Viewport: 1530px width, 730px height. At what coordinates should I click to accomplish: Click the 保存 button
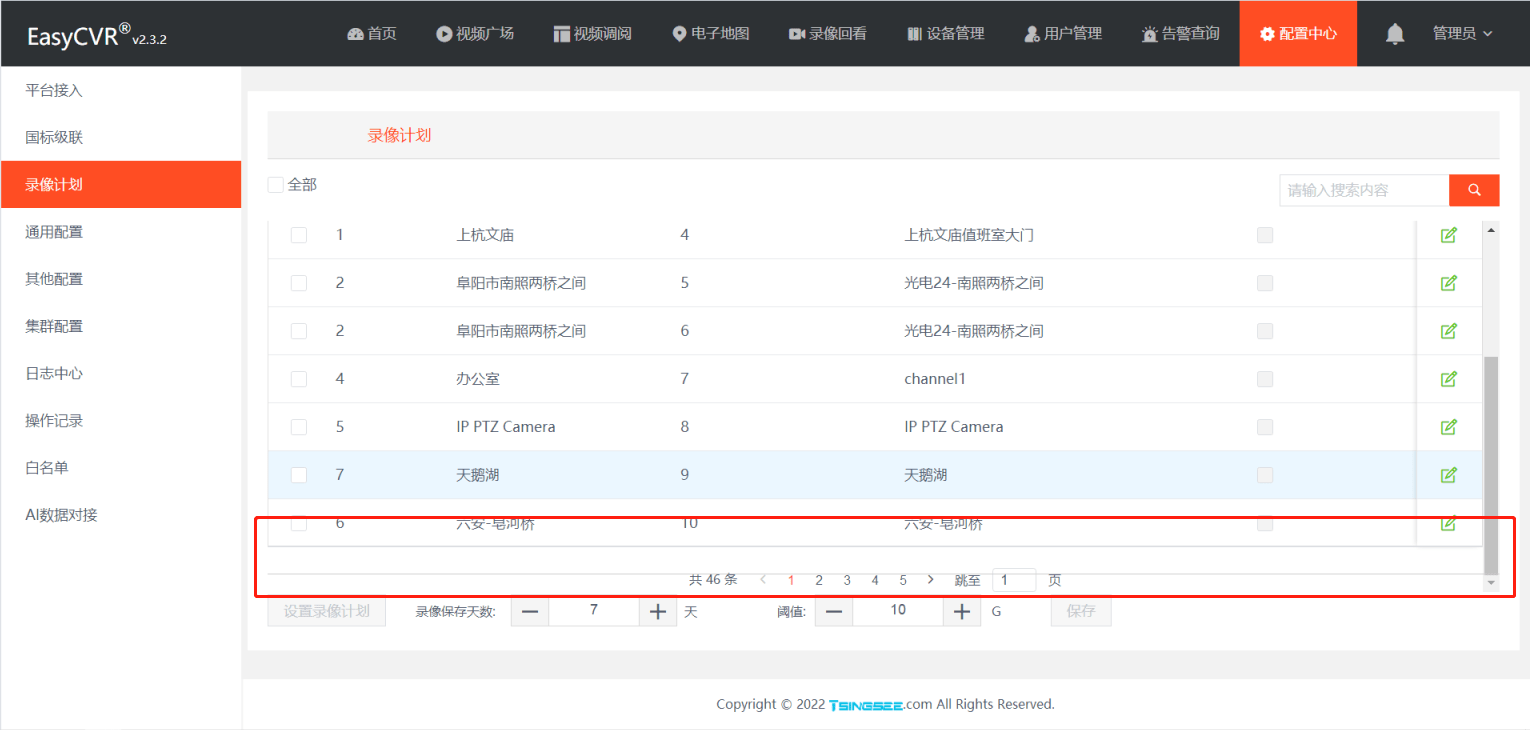point(1081,611)
